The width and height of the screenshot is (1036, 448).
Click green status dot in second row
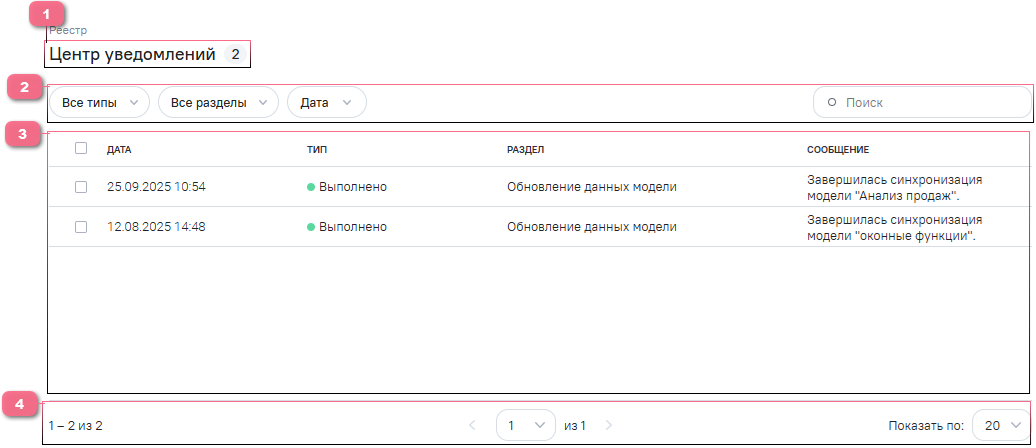(x=311, y=227)
